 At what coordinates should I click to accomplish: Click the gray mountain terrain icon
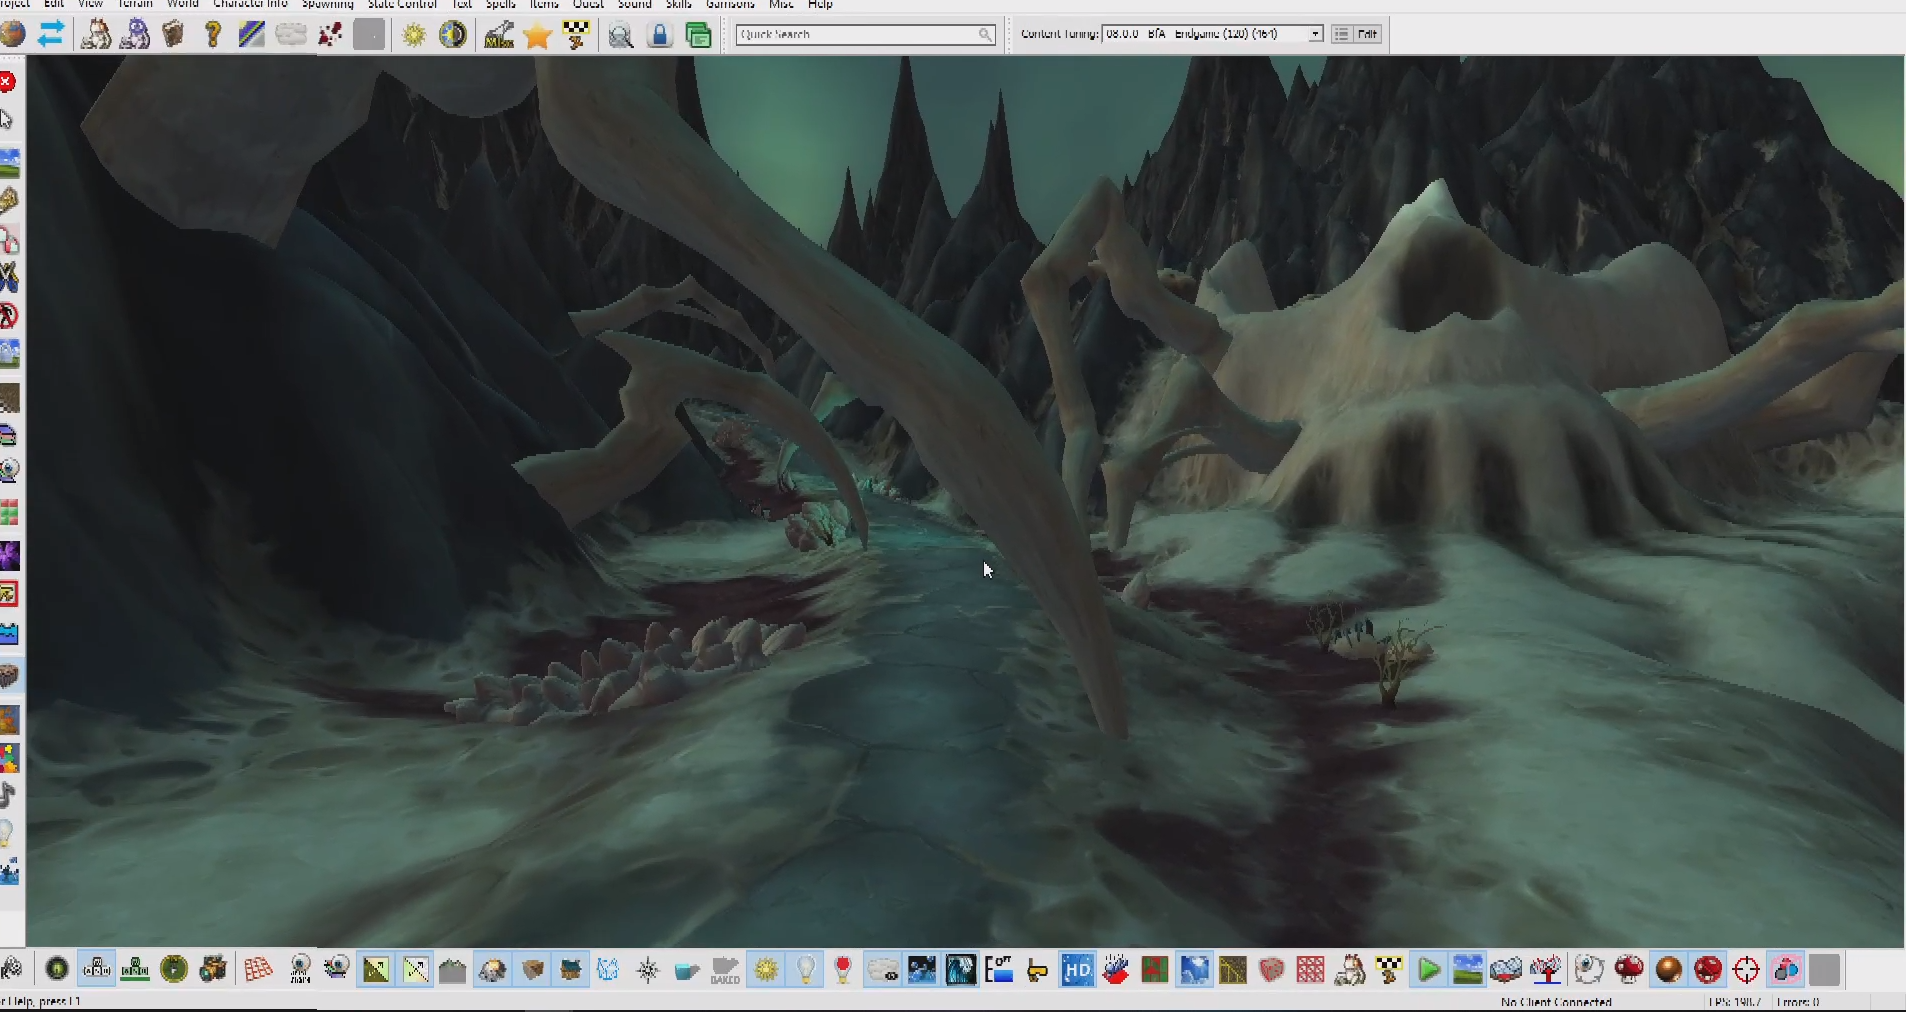tap(453, 969)
